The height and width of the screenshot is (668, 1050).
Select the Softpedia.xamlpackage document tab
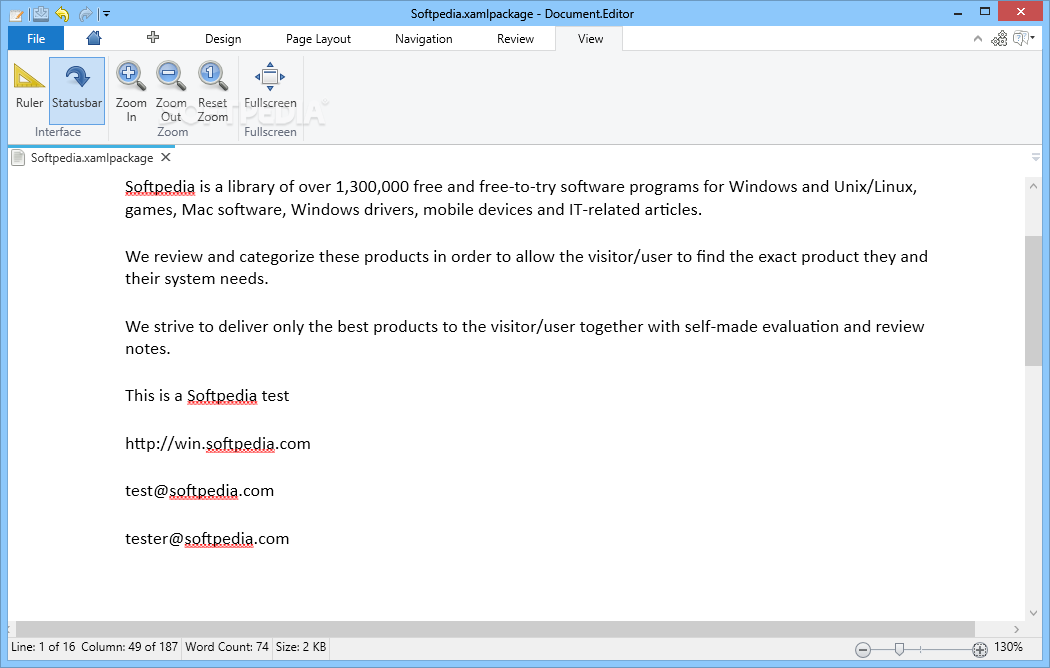92,158
